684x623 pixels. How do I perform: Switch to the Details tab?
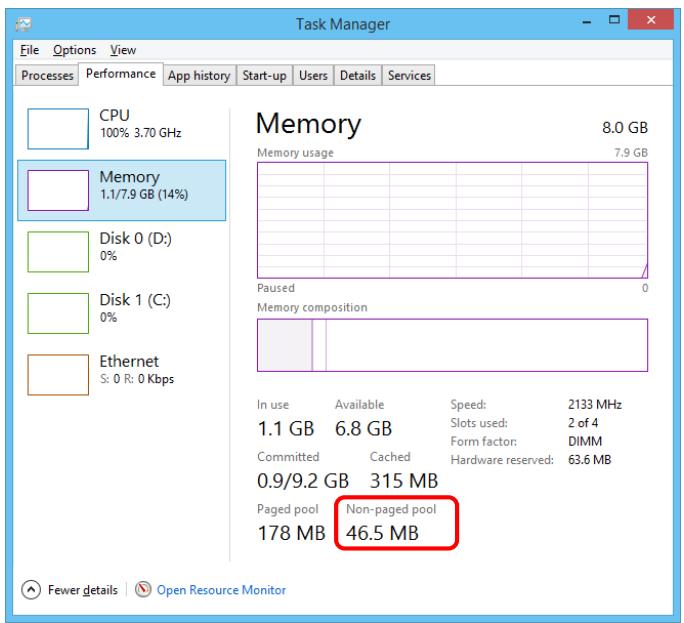point(358,75)
